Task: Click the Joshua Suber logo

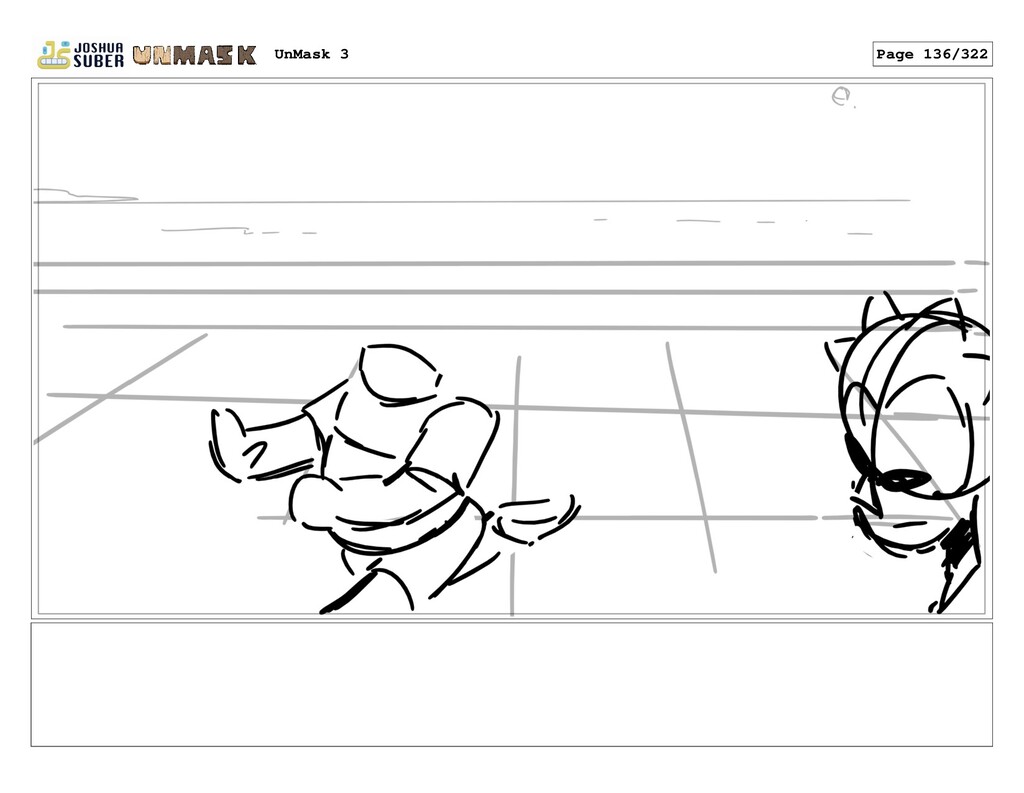Action: click(x=80, y=55)
